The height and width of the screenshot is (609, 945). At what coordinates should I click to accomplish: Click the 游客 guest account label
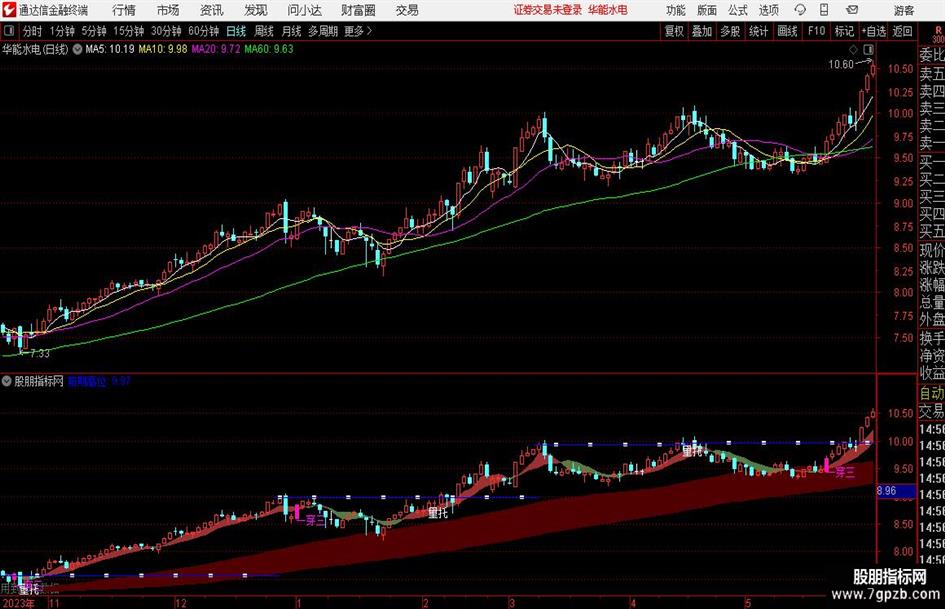point(904,10)
